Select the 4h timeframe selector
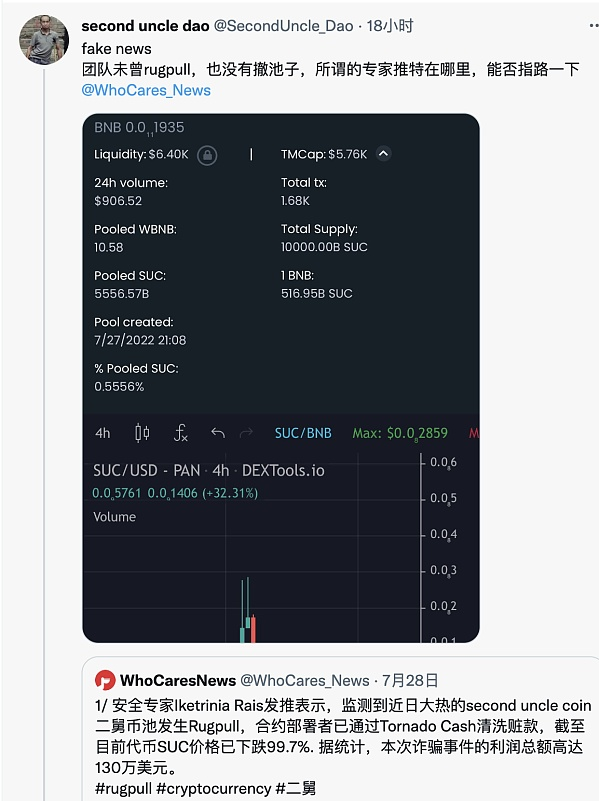This screenshot has height=801, width=599. [x=102, y=433]
